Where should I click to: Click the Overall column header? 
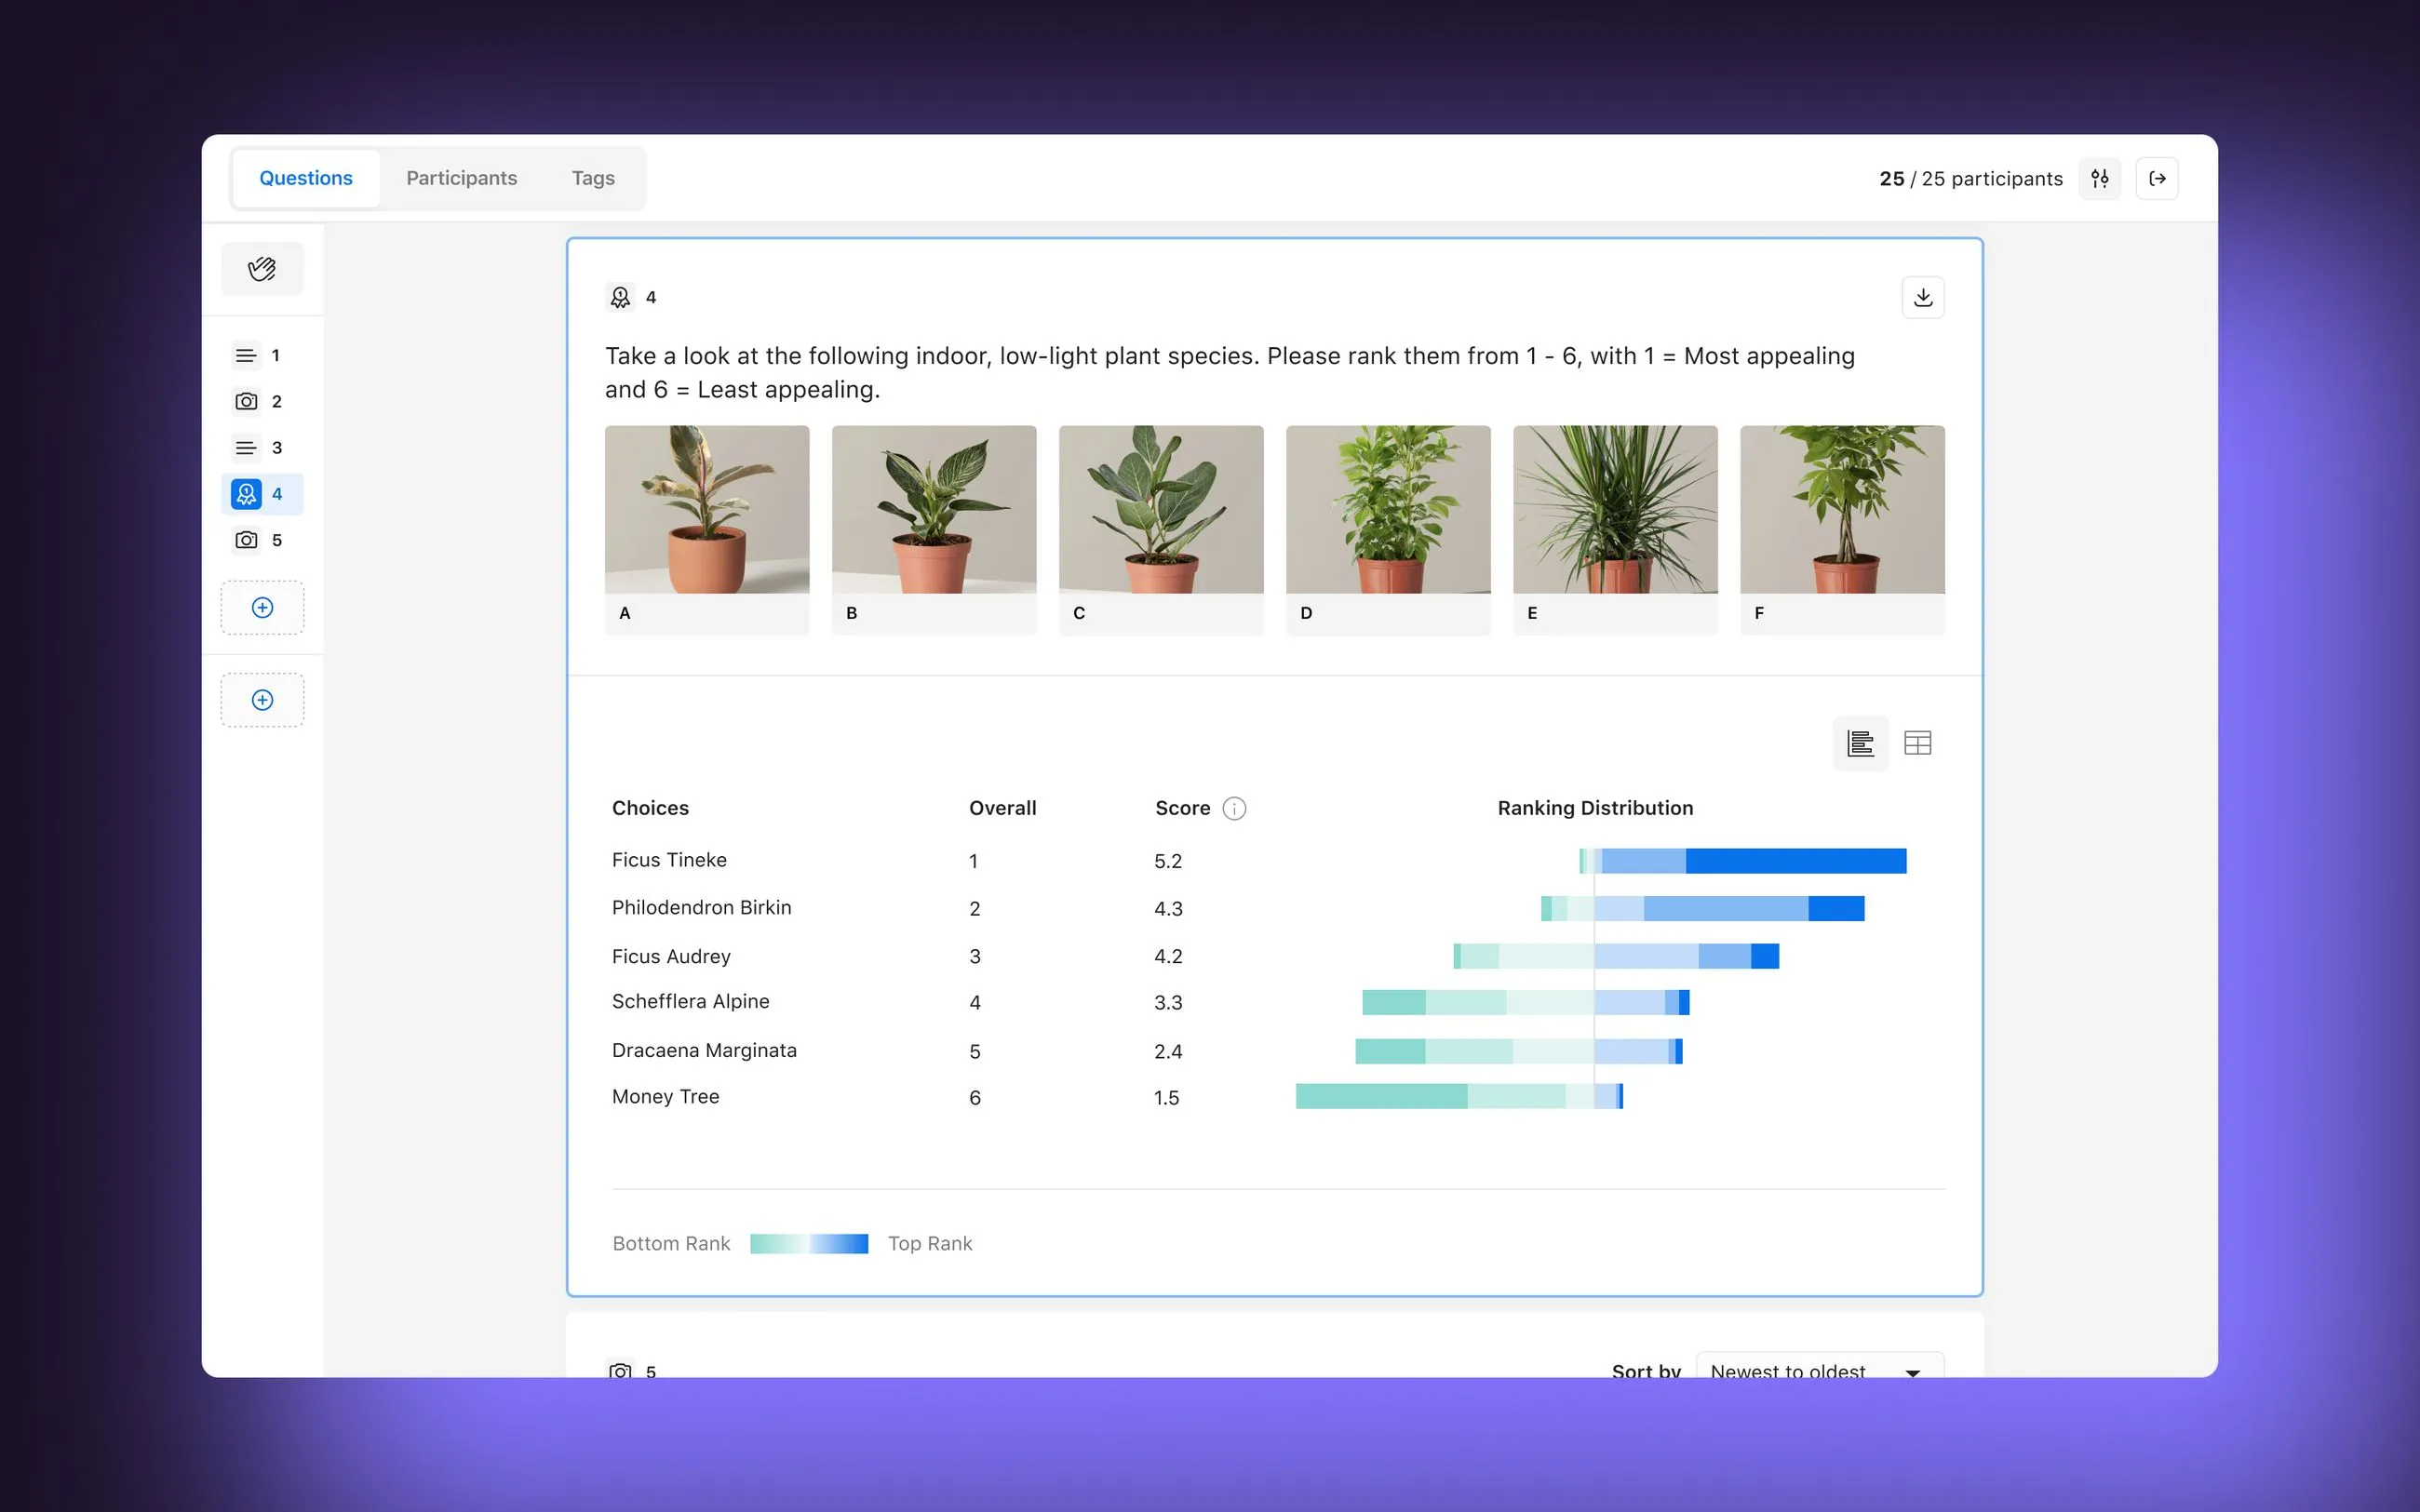pos(1002,808)
